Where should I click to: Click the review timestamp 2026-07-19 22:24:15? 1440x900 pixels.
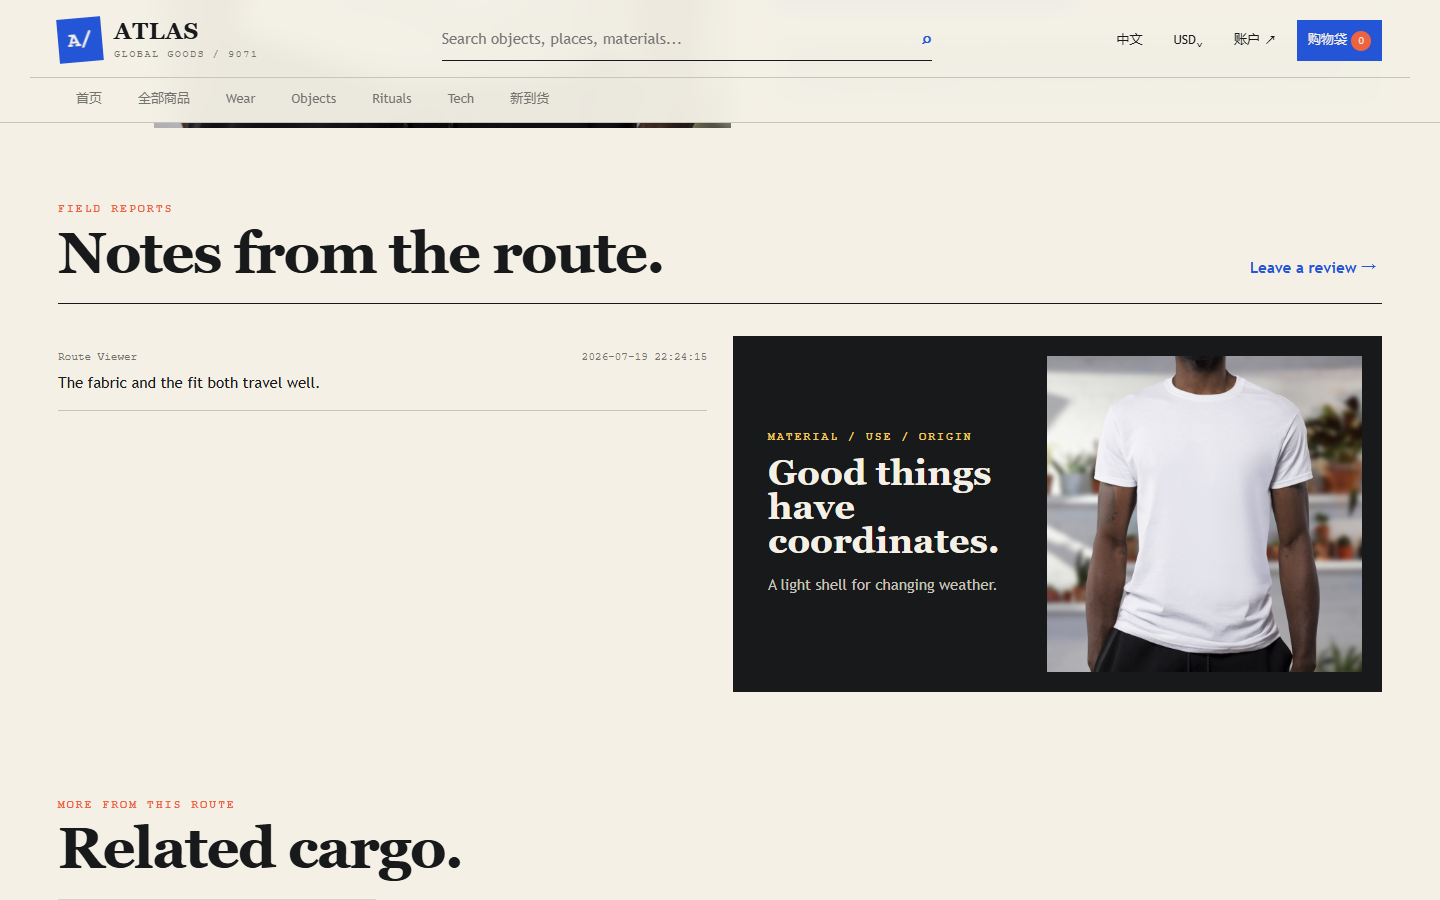pos(644,357)
